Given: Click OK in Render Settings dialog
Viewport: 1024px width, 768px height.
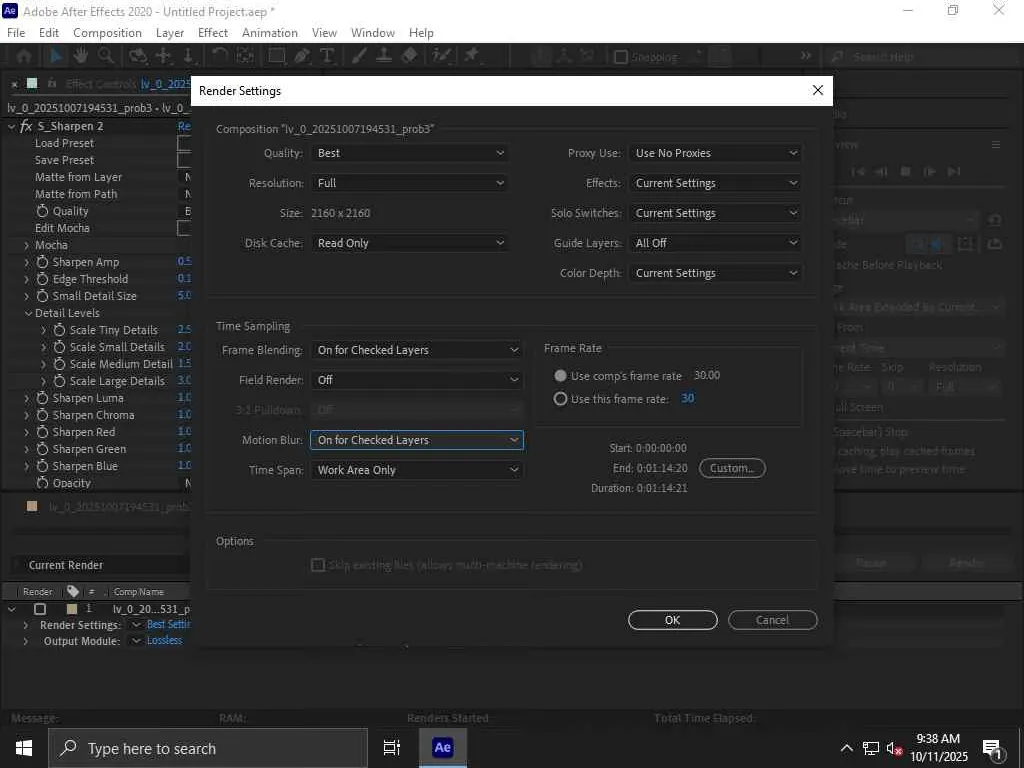Looking at the screenshot, I should pos(673,620).
